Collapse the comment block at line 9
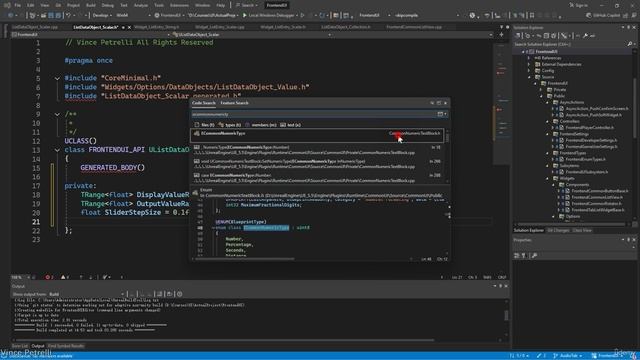This screenshot has height=360, width=640. coord(57,114)
